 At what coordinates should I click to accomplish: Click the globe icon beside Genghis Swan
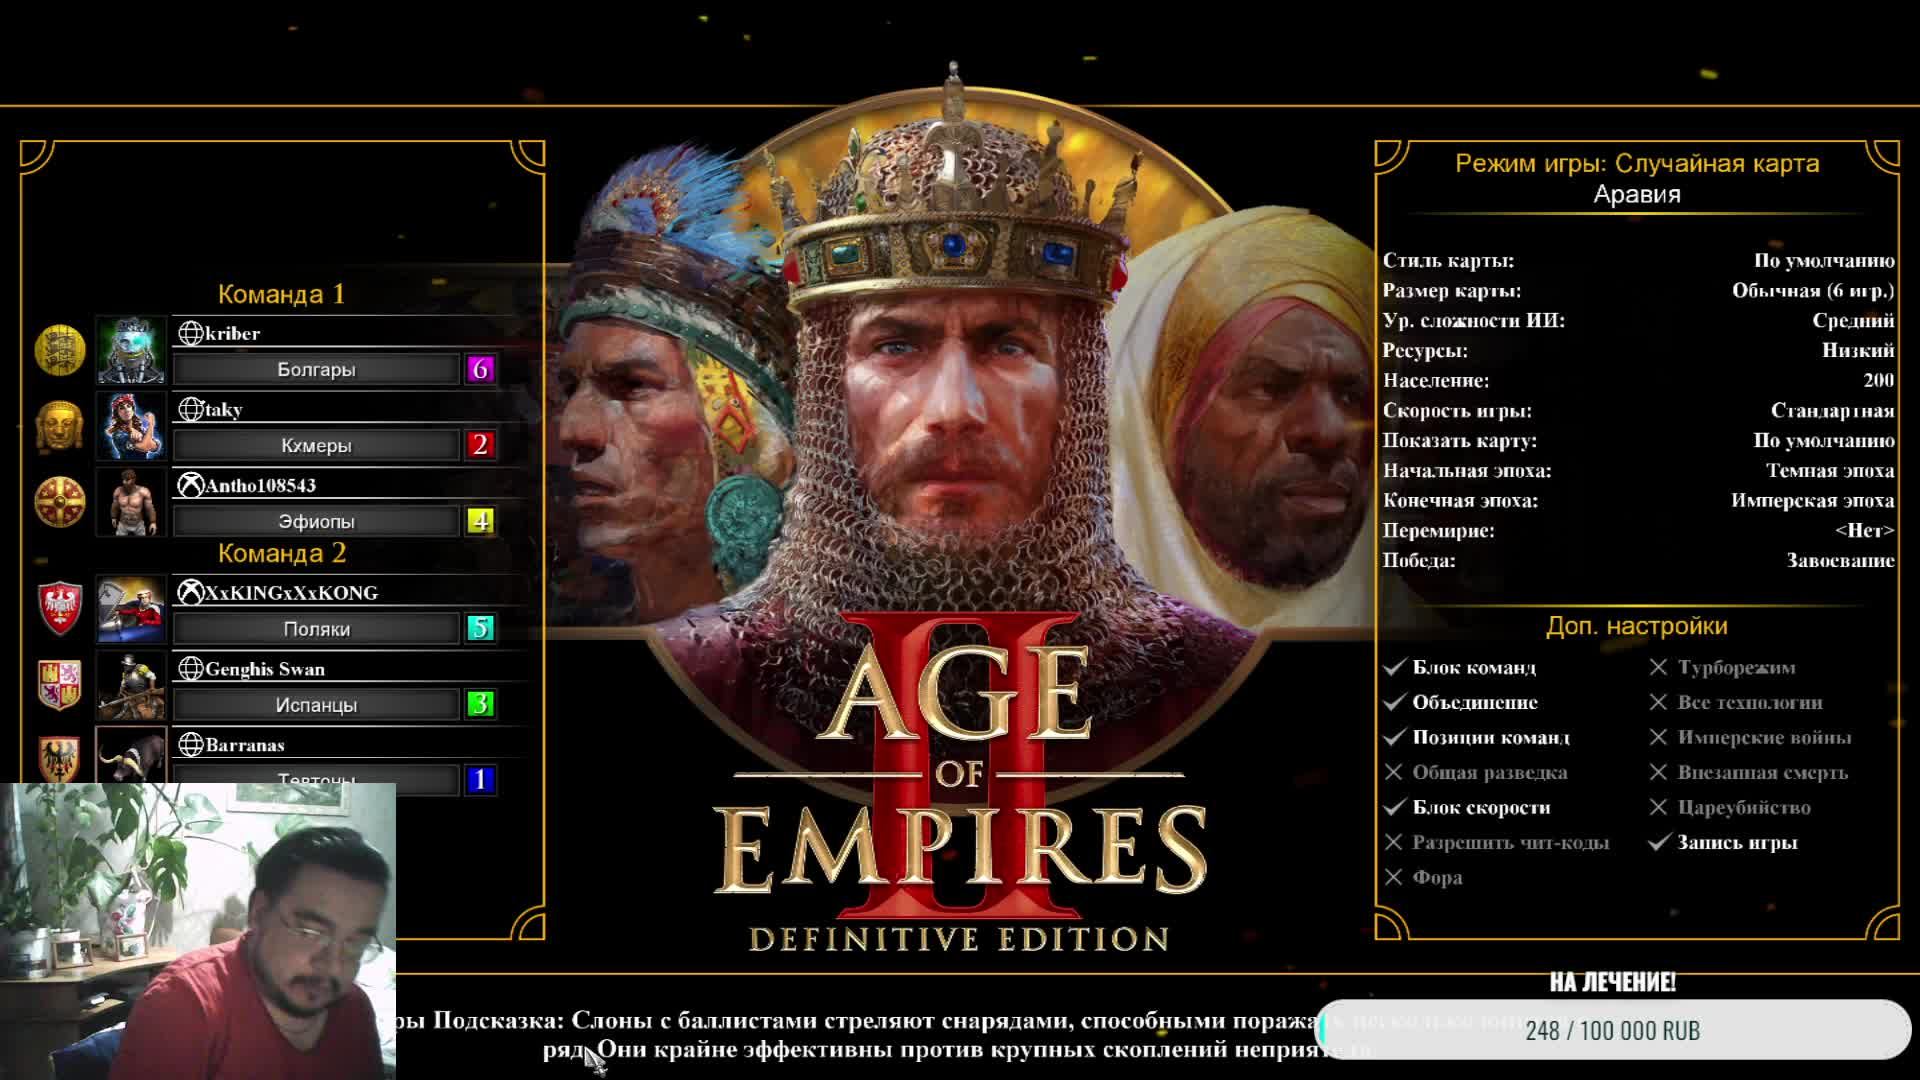[x=190, y=669]
